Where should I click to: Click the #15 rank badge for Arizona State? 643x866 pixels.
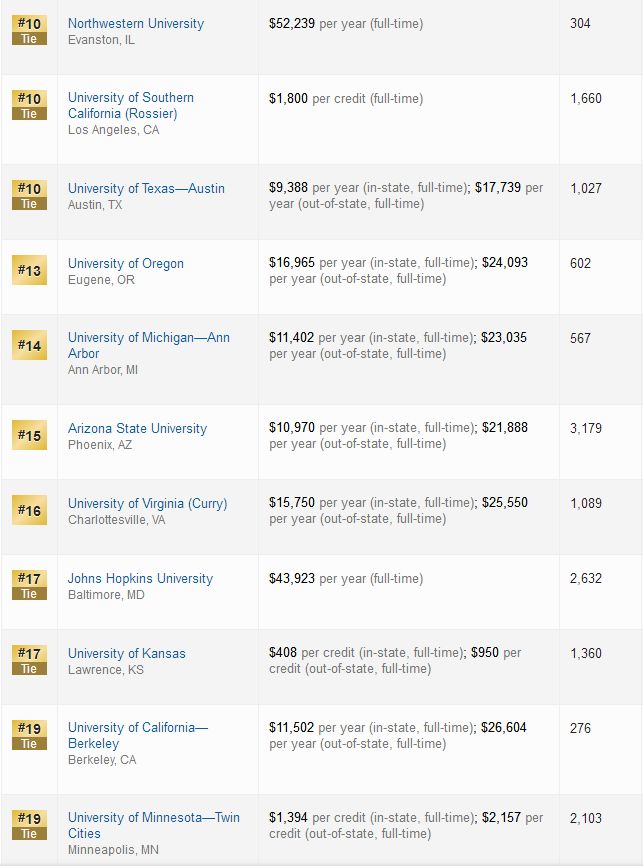(x=29, y=435)
